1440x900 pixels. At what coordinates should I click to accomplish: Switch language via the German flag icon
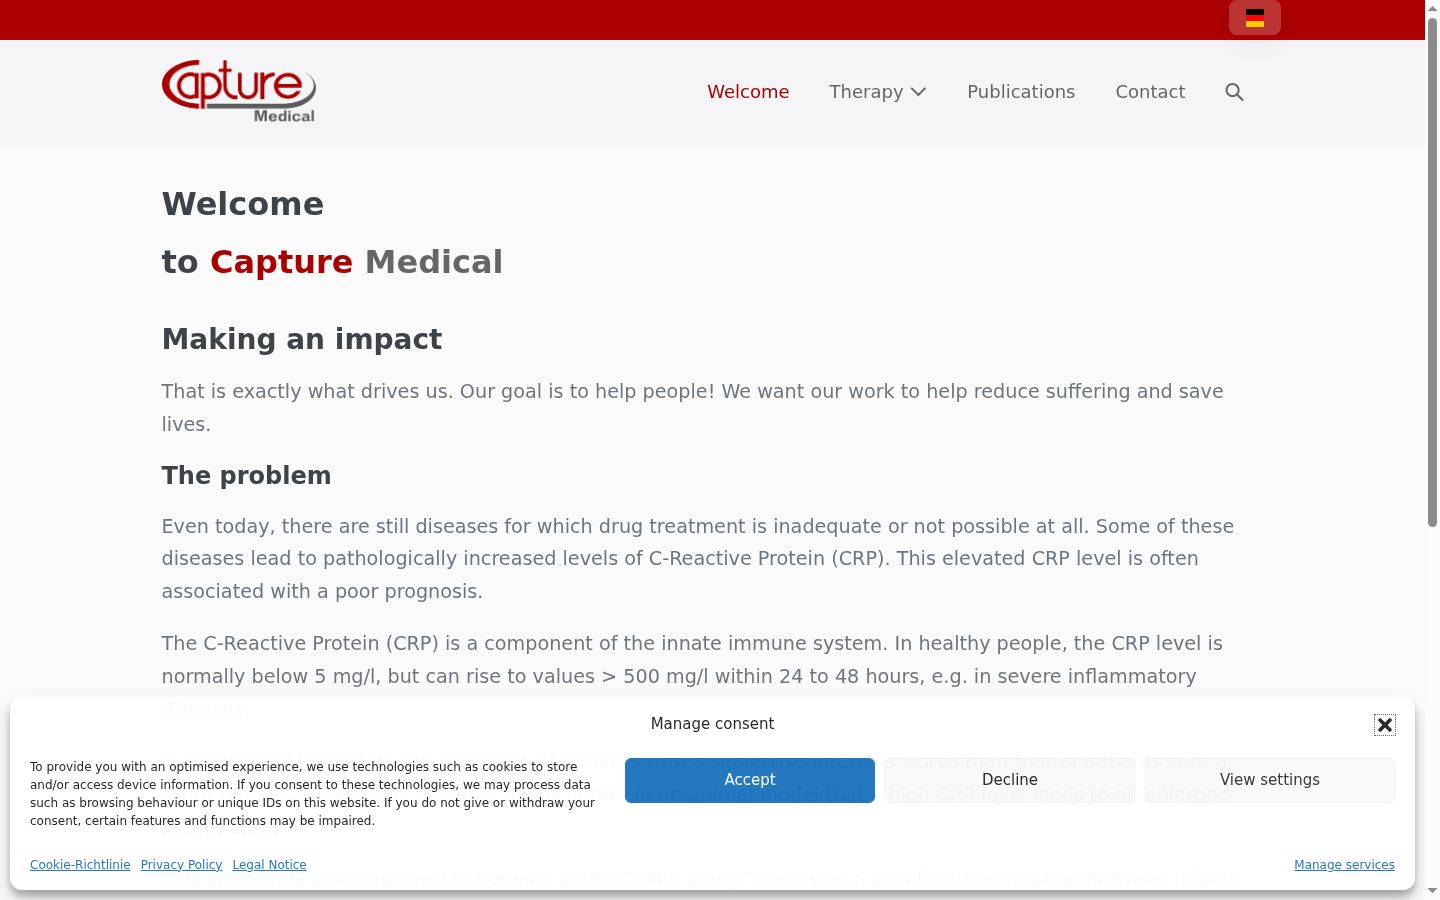click(1255, 18)
